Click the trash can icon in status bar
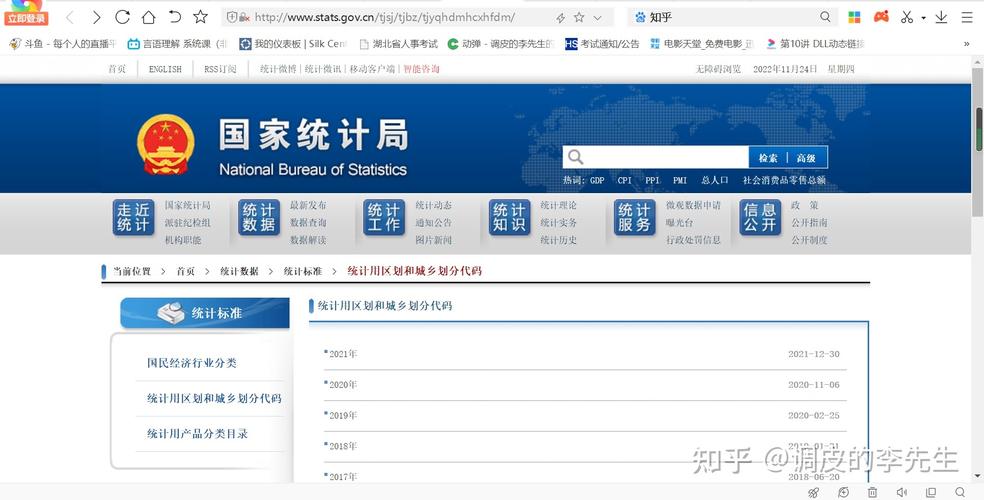Image resolution: width=984 pixels, height=500 pixels. (x=872, y=492)
